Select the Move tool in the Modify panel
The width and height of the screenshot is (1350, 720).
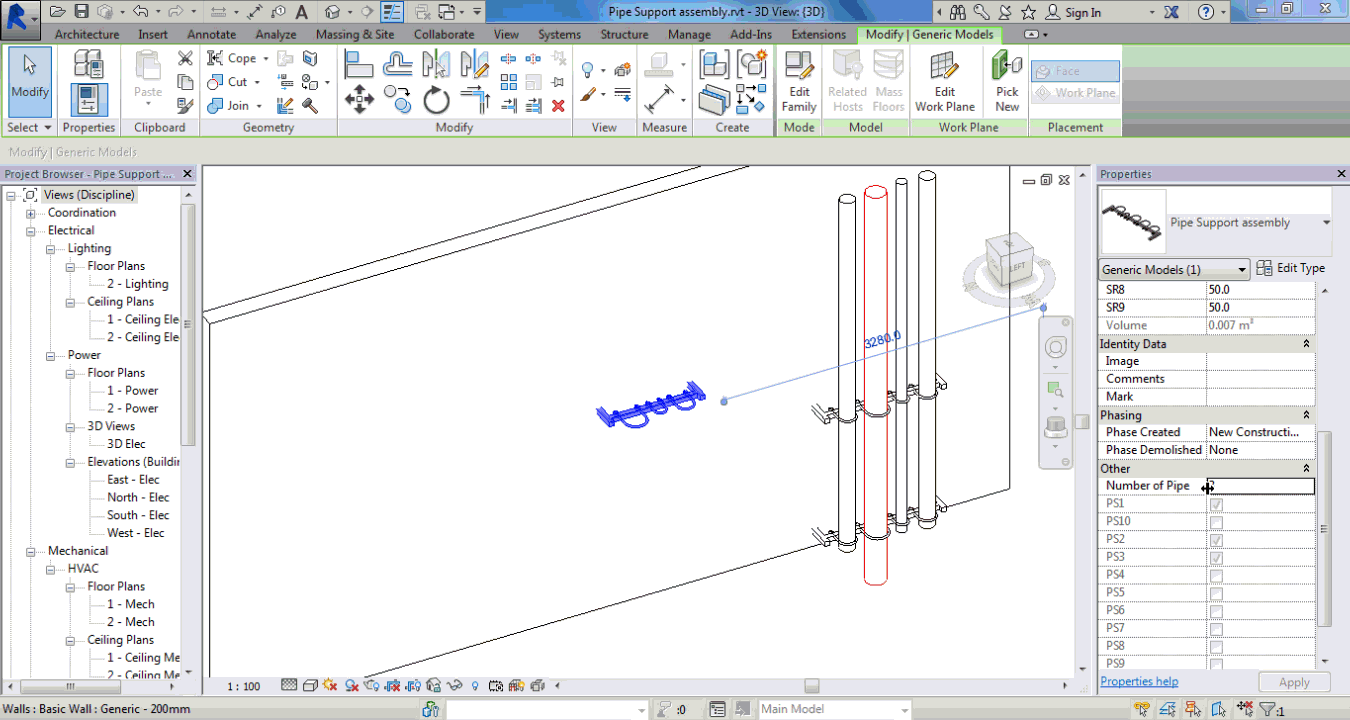click(359, 98)
